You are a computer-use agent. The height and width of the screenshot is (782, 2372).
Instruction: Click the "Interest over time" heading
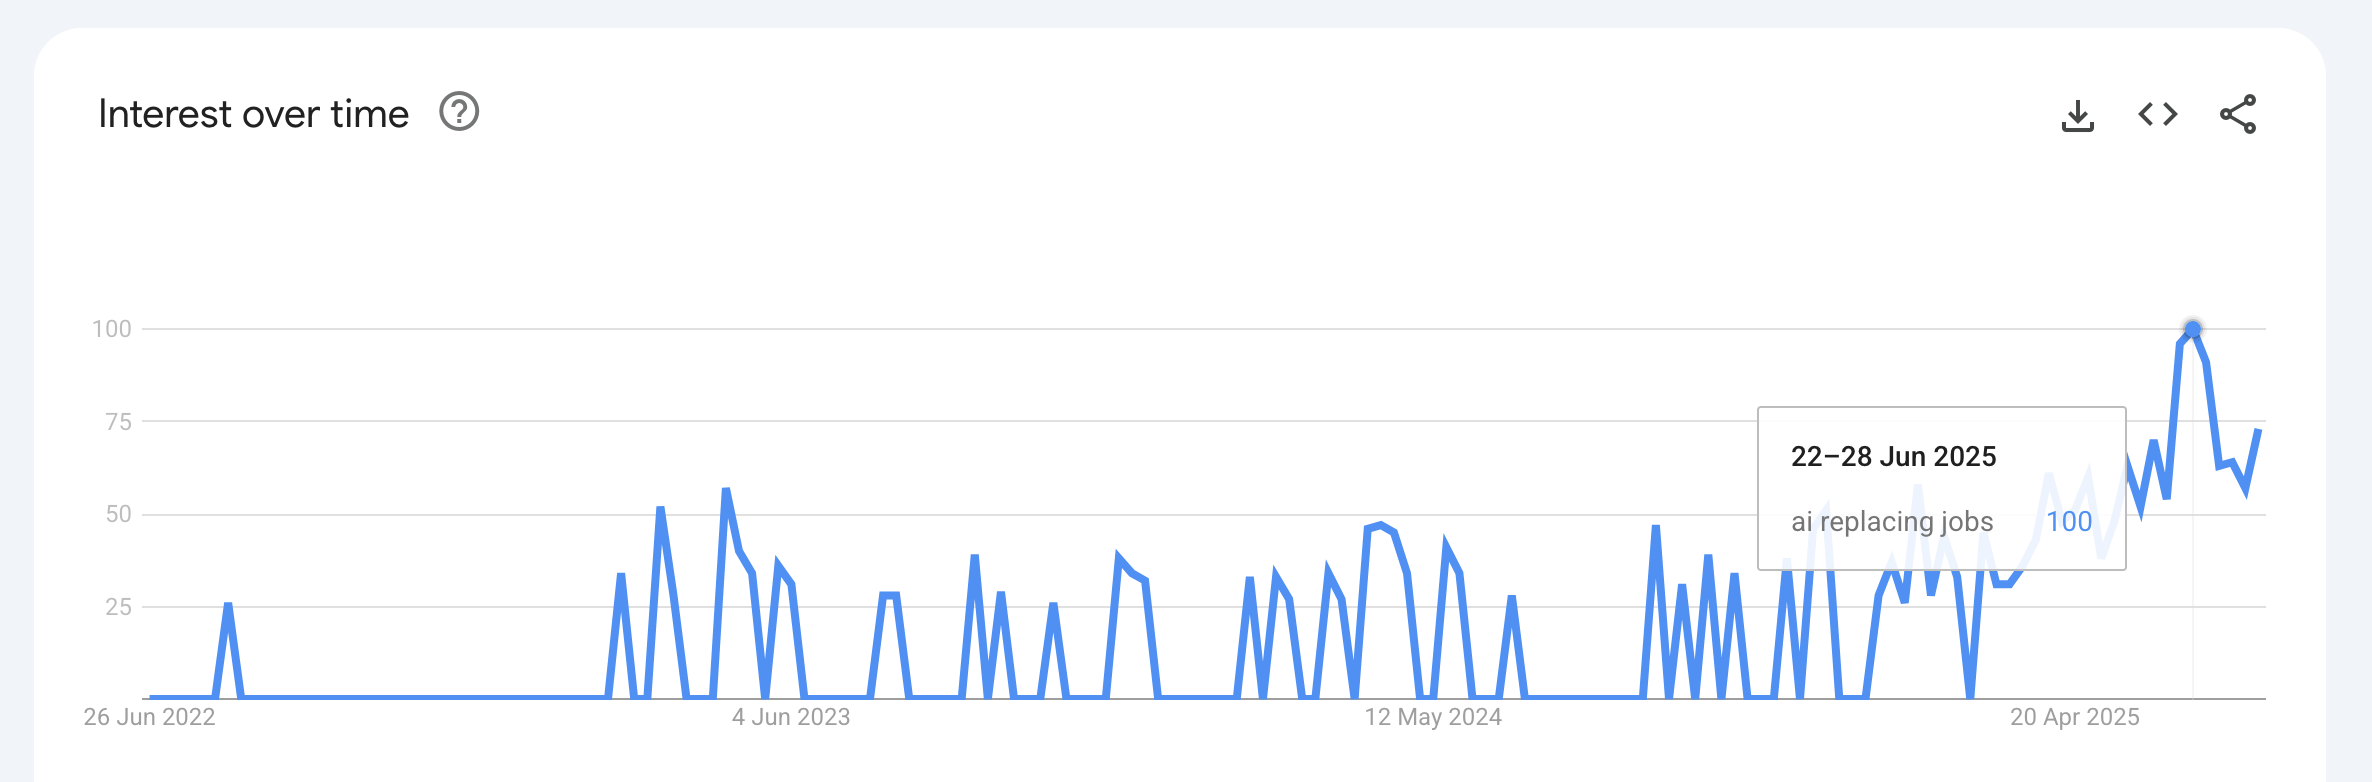[x=253, y=114]
